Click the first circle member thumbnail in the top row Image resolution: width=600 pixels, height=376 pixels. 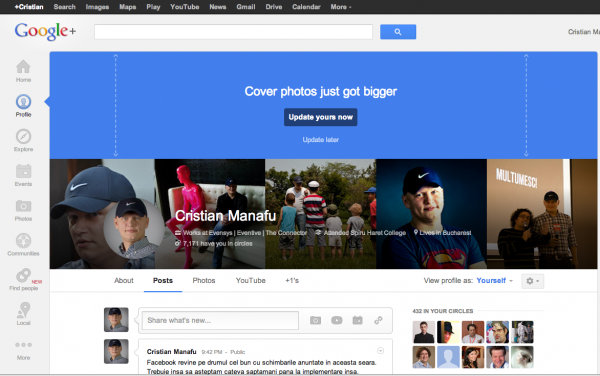click(x=424, y=332)
